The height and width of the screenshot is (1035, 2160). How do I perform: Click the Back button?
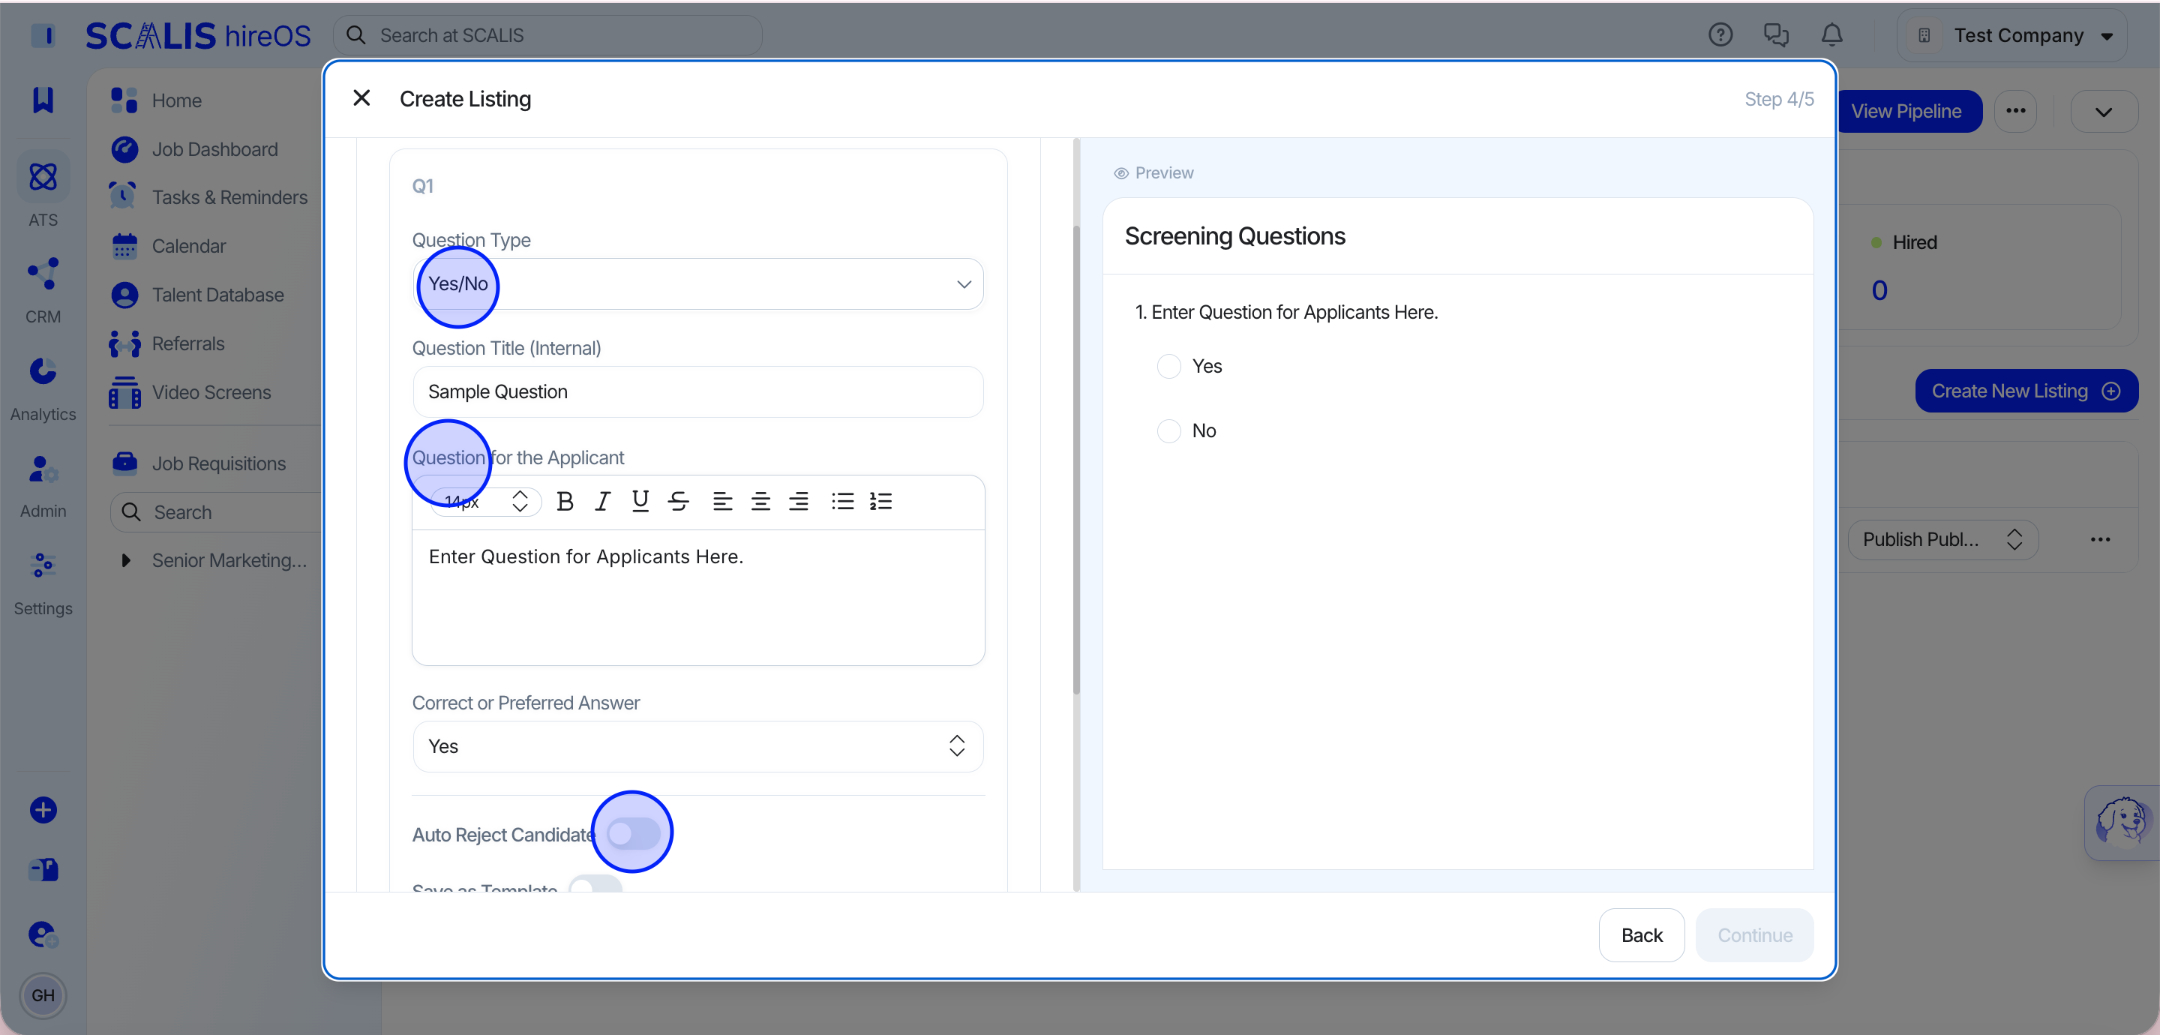1642,935
